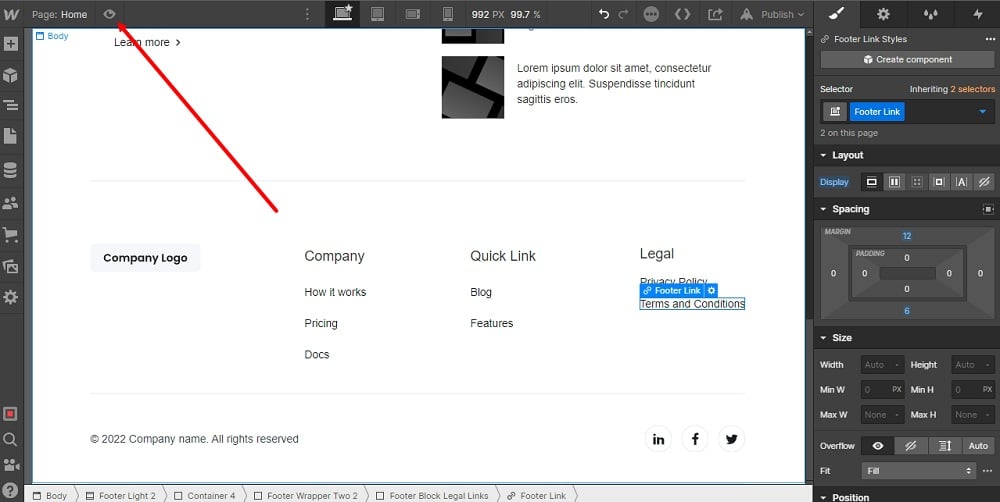The image size is (1000, 502).
Task: Open the CMS Collections panel
Action: pos(11,170)
